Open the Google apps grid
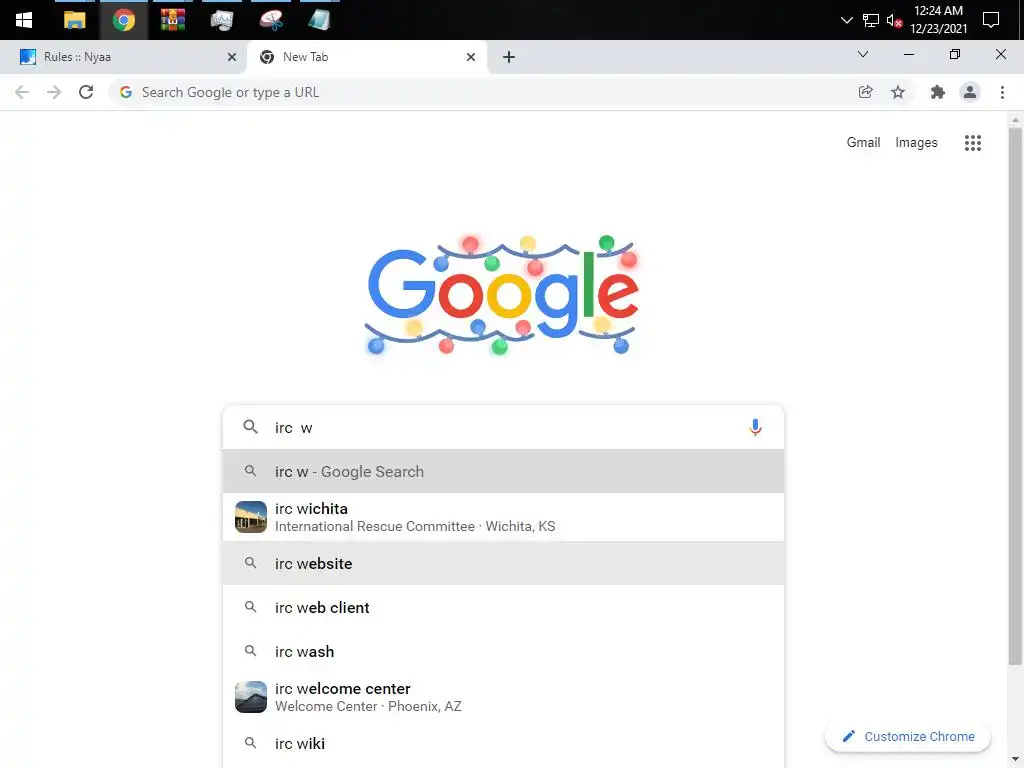The image size is (1024, 768). pos(972,143)
